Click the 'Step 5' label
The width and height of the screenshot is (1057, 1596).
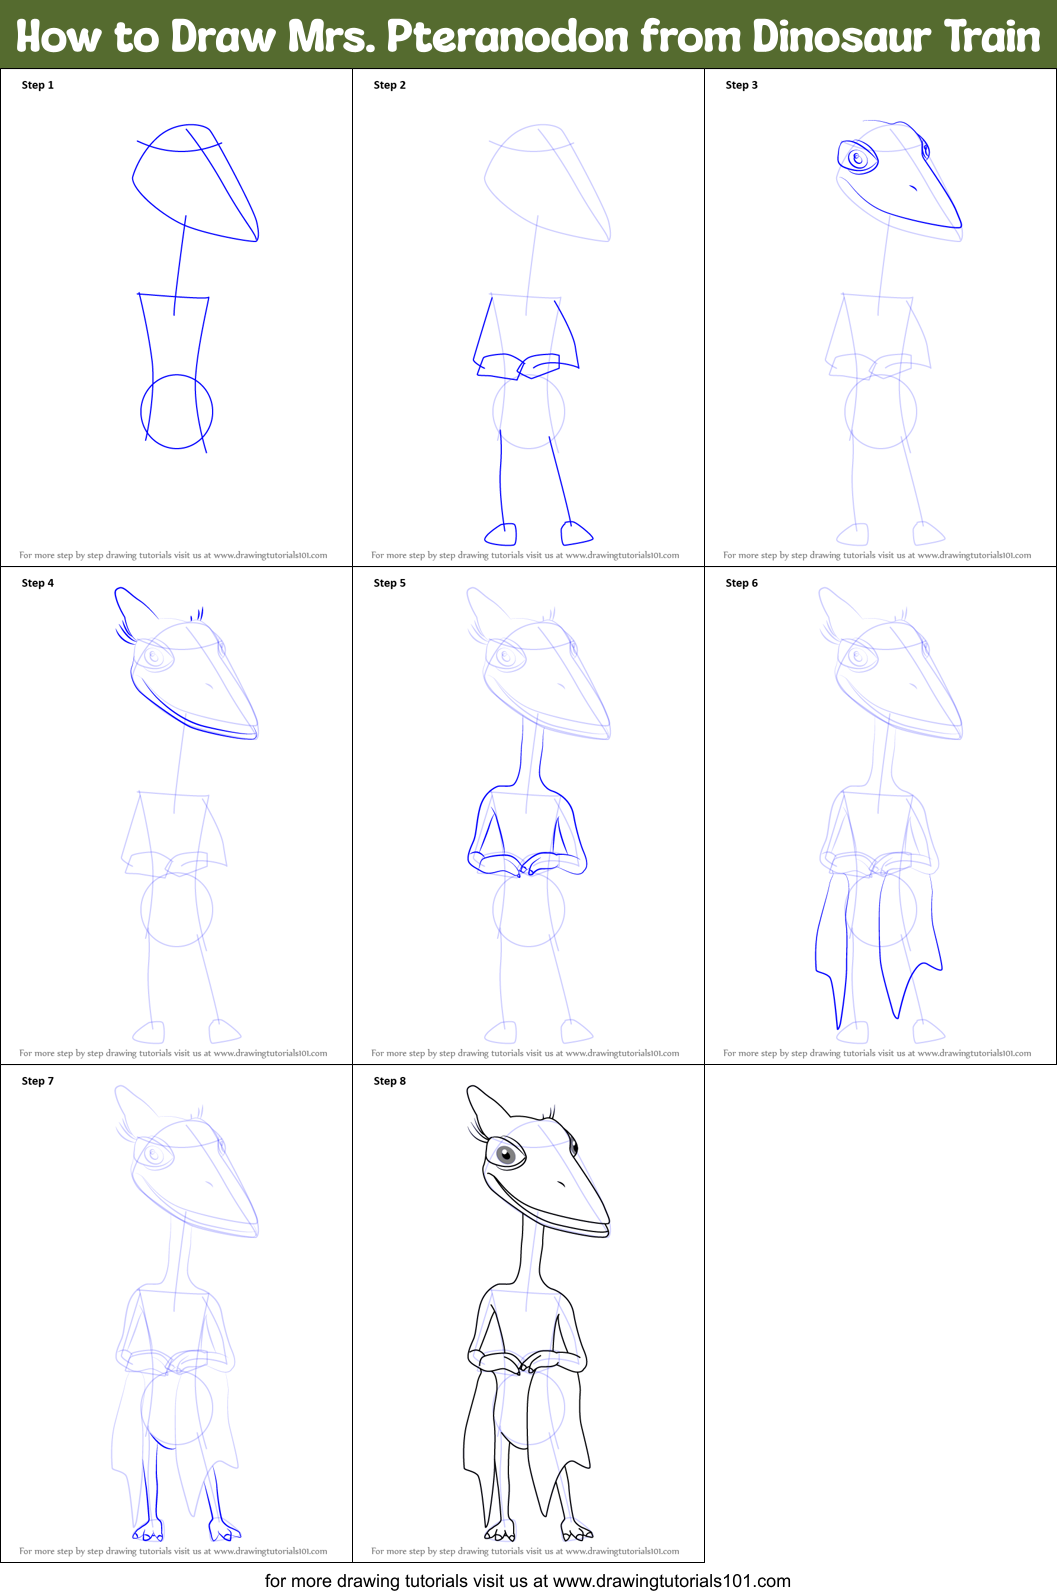point(390,583)
